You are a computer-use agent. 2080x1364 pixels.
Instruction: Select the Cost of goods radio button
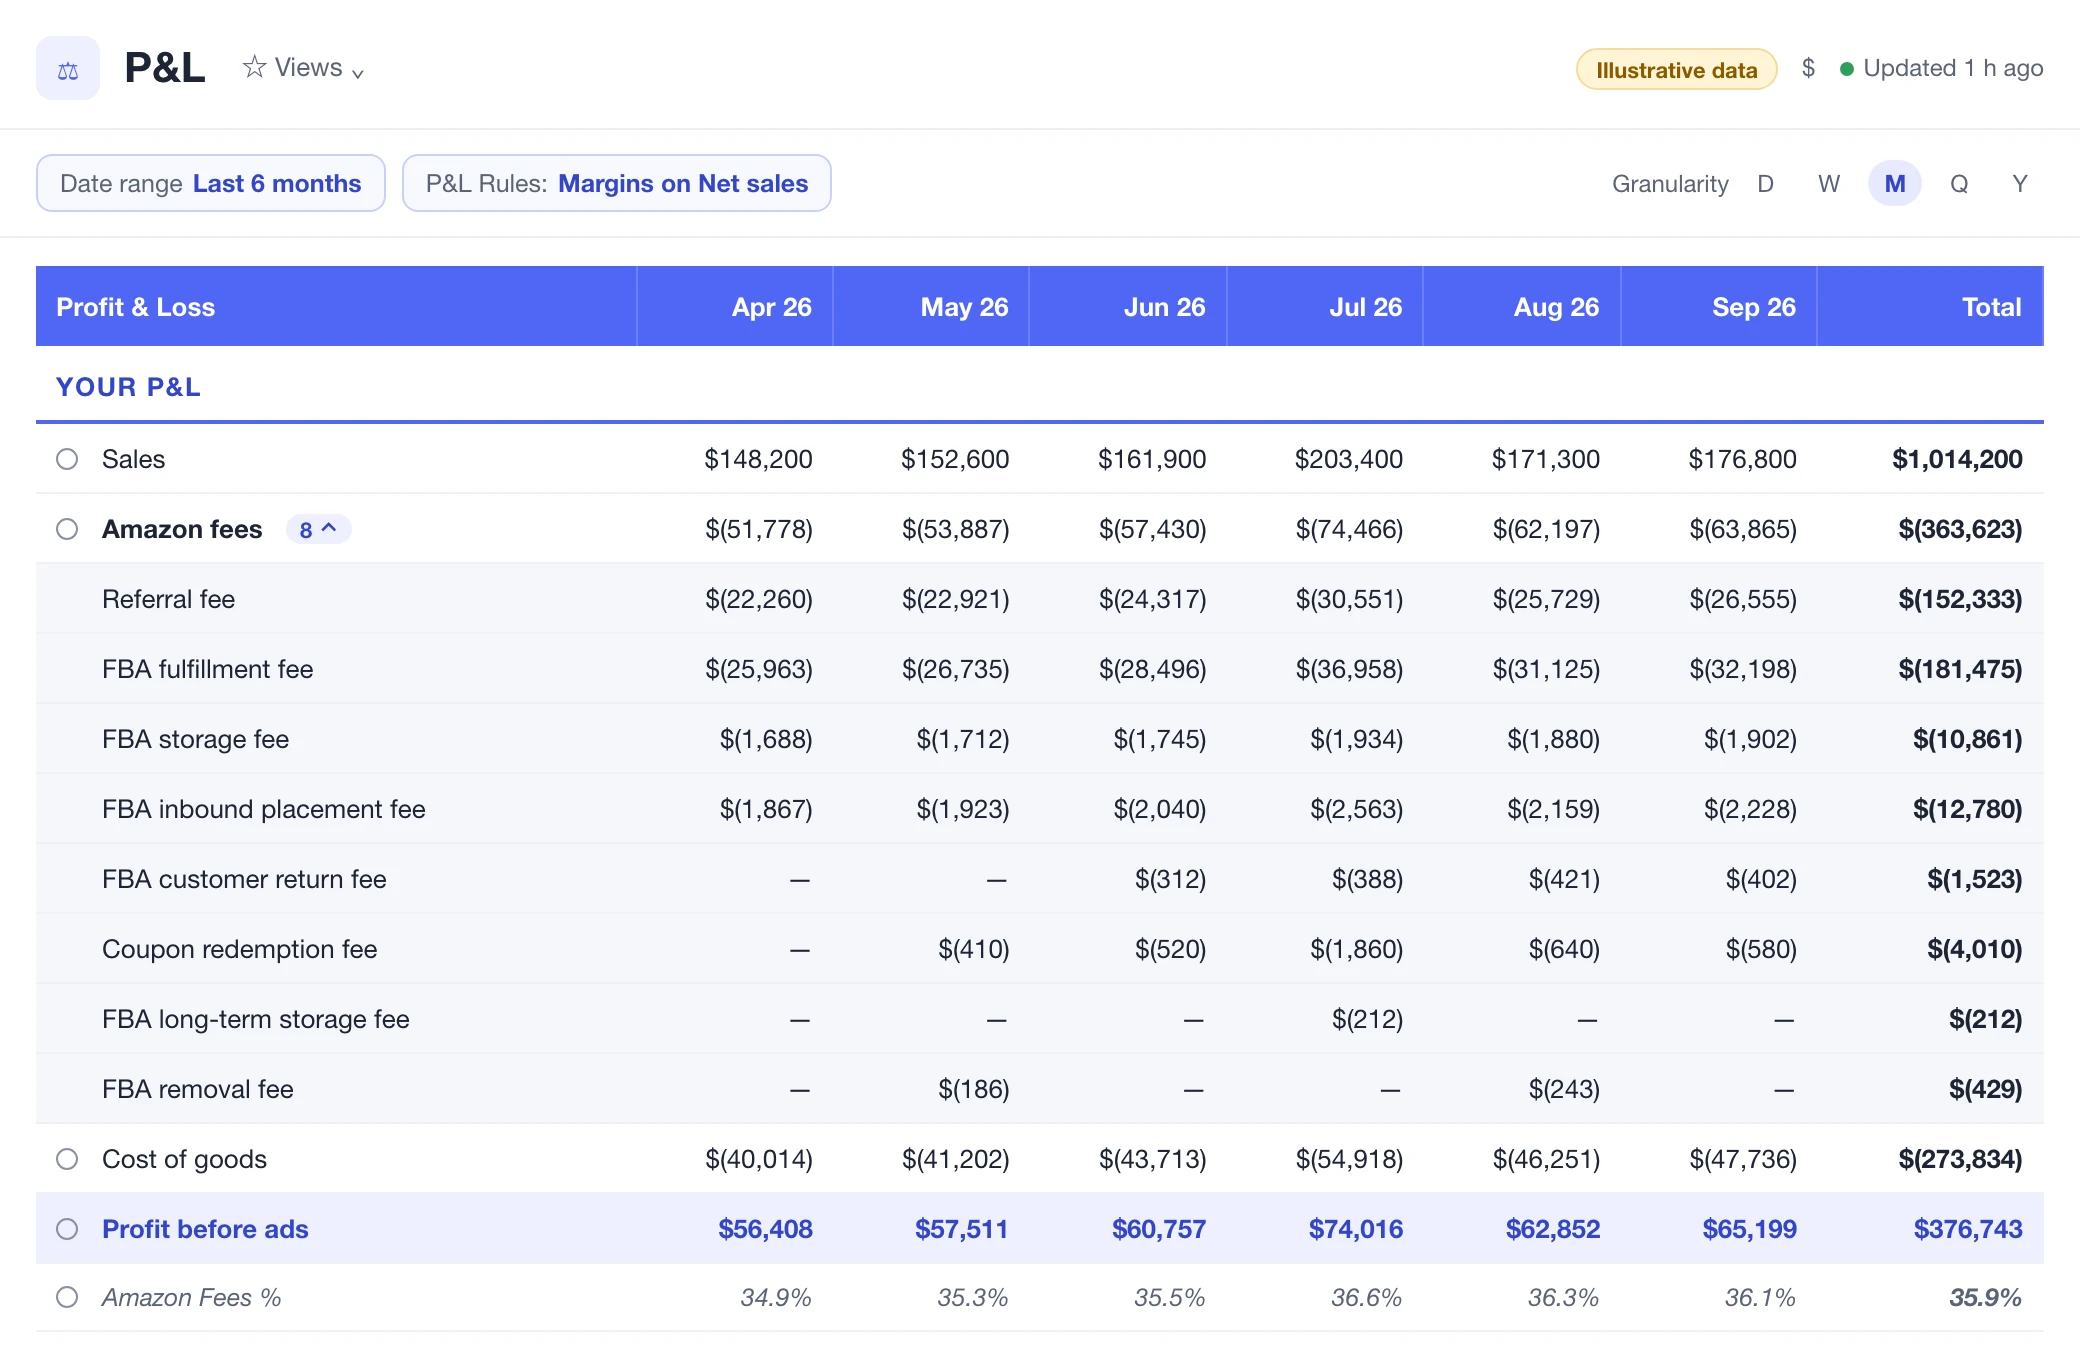click(x=67, y=1159)
